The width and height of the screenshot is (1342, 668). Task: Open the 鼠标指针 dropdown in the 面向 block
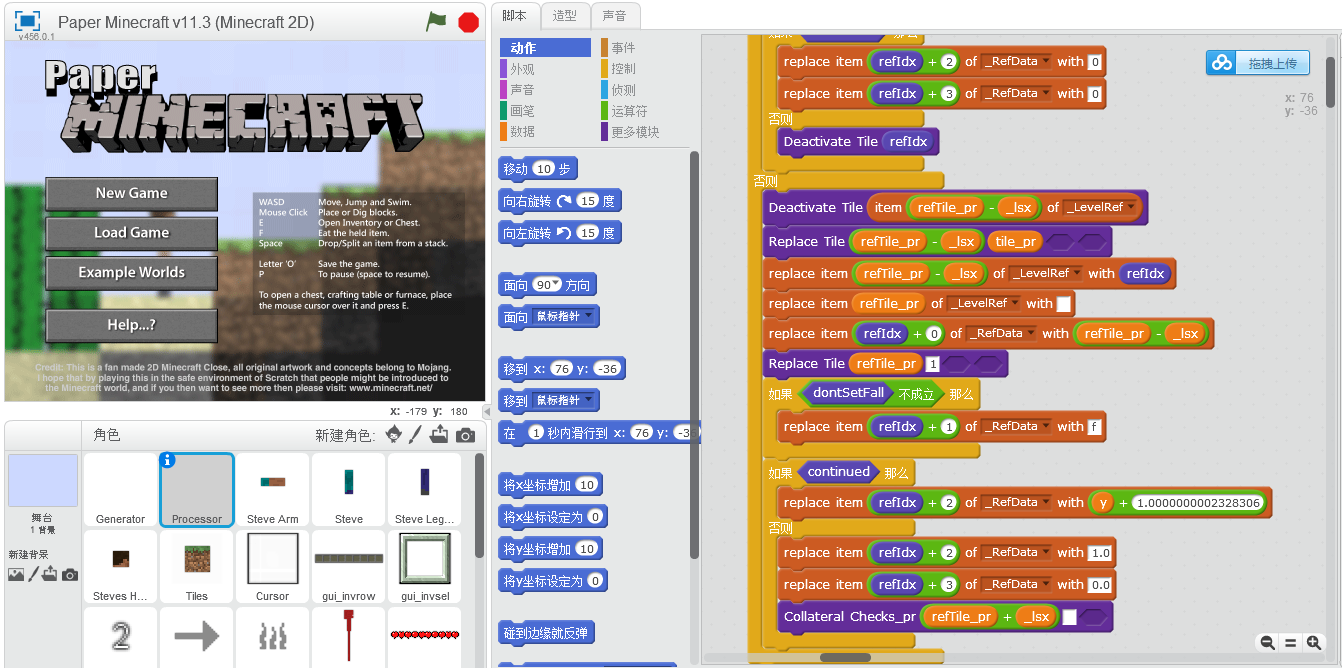point(590,316)
